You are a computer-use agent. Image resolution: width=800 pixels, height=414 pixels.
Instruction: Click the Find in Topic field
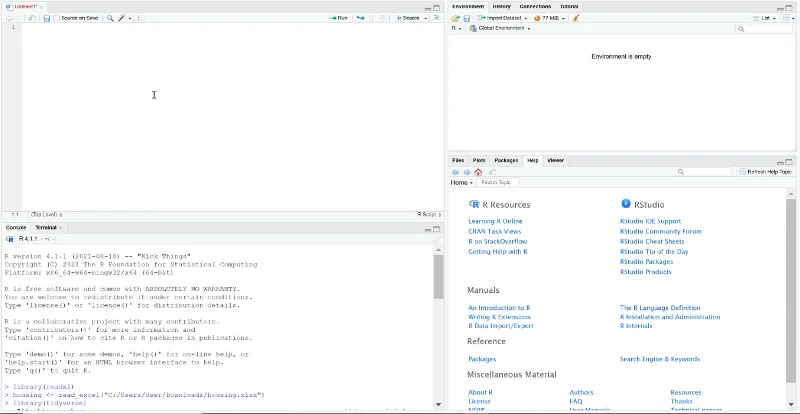(498, 182)
